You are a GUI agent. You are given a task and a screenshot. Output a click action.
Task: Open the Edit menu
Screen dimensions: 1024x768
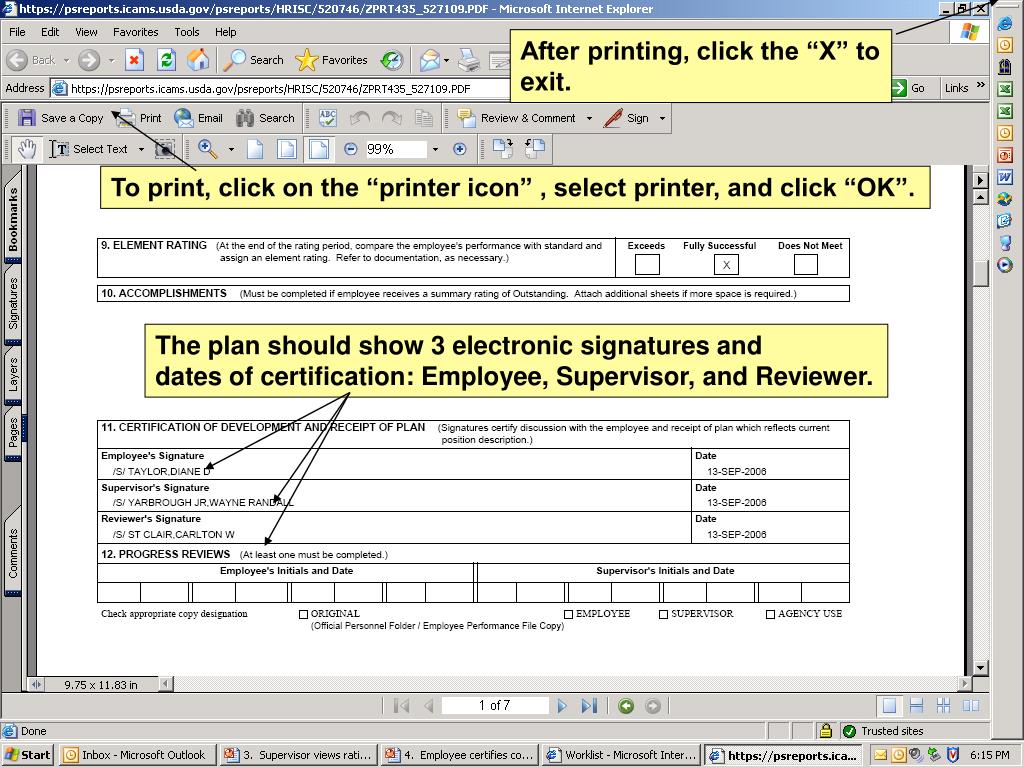point(50,32)
